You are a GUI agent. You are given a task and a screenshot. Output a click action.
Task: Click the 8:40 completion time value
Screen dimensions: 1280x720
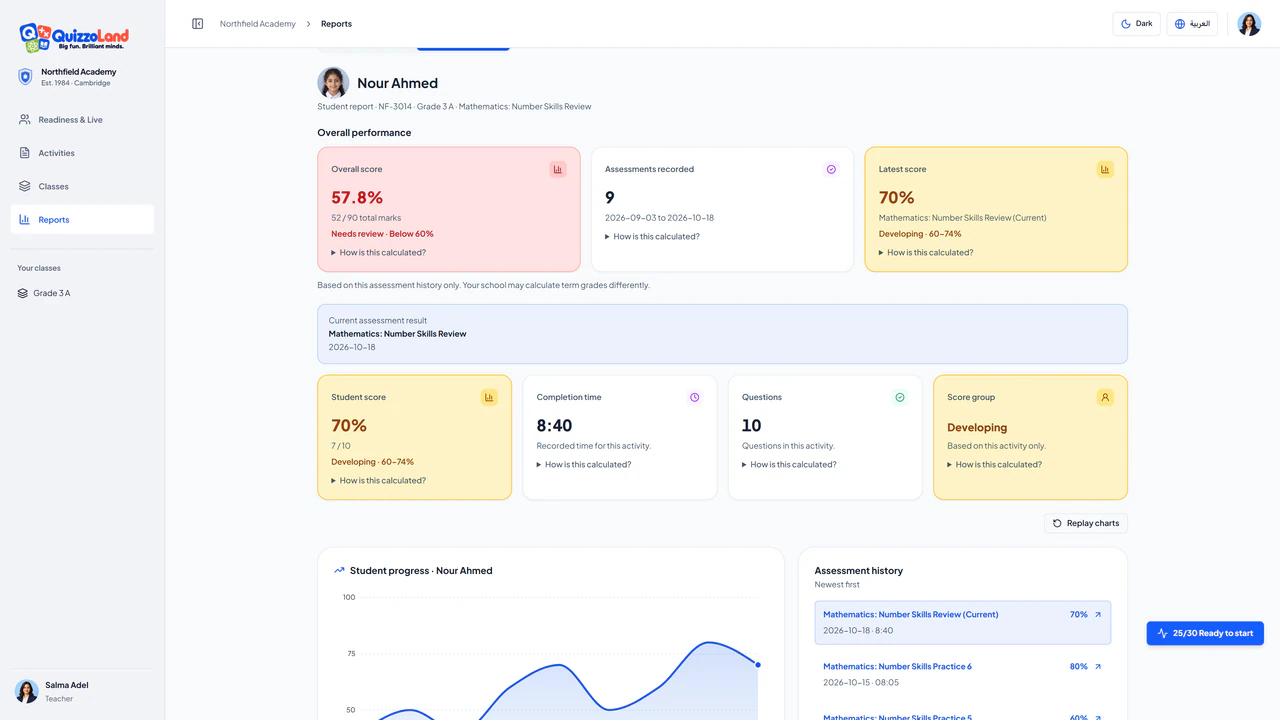point(554,426)
